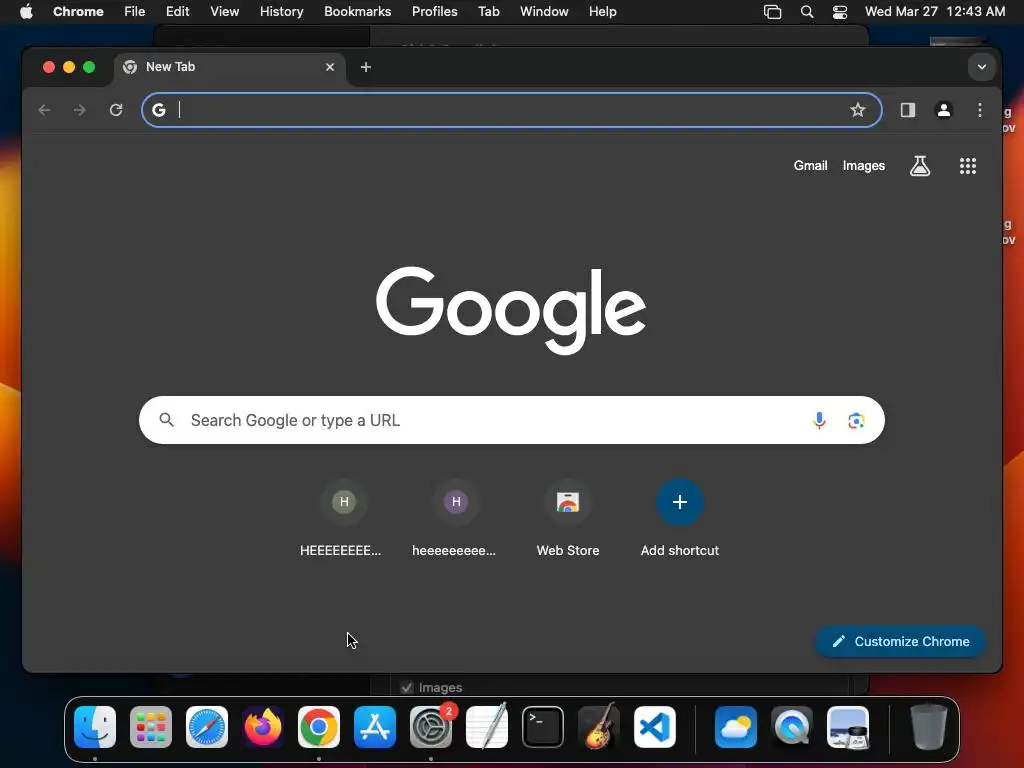Image resolution: width=1024 pixels, height=768 pixels.
Task: Start voice search with microphone icon
Action: point(819,420)
